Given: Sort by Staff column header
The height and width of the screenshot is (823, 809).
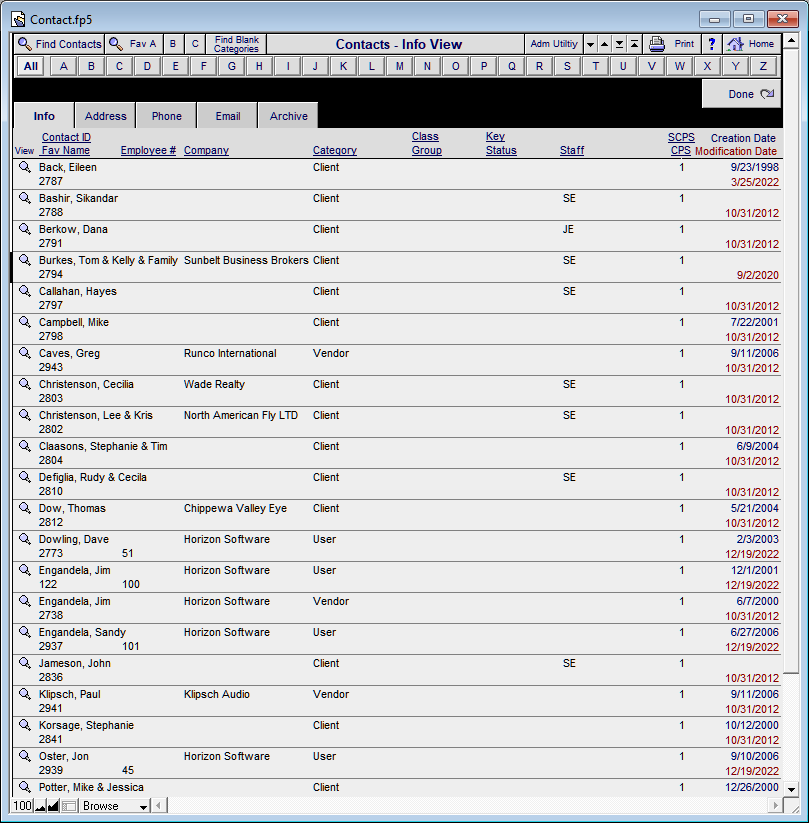Looking at the screenshot, I should click(x=572, y=151).
